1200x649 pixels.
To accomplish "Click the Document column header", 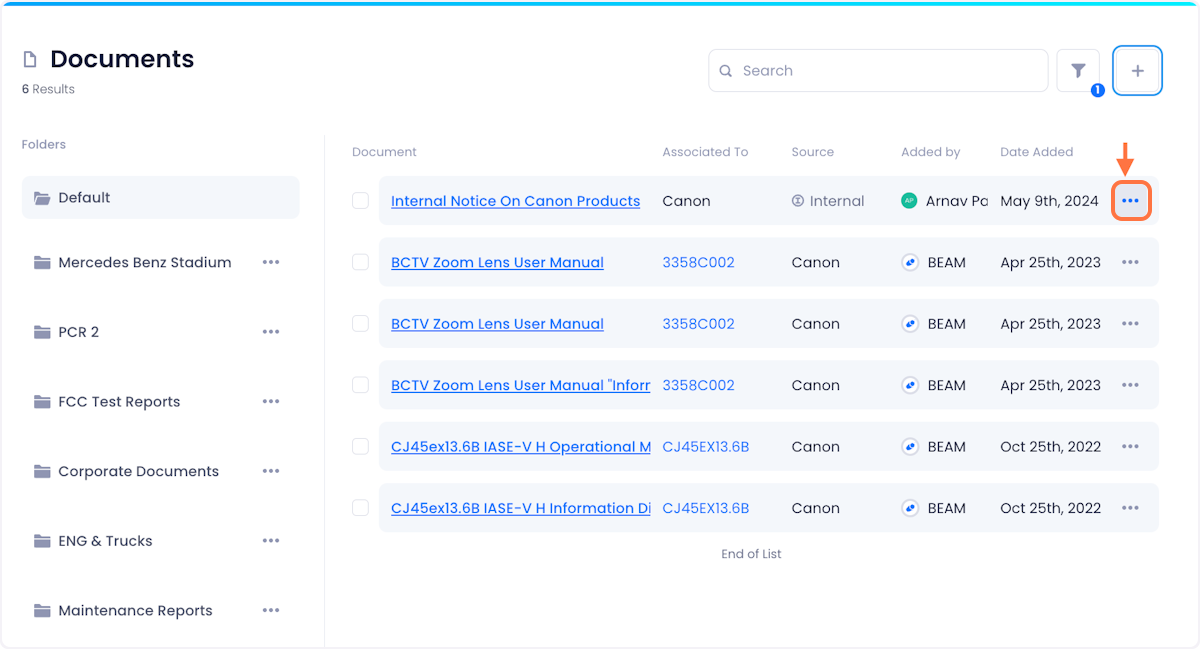I will coord(384,152).
